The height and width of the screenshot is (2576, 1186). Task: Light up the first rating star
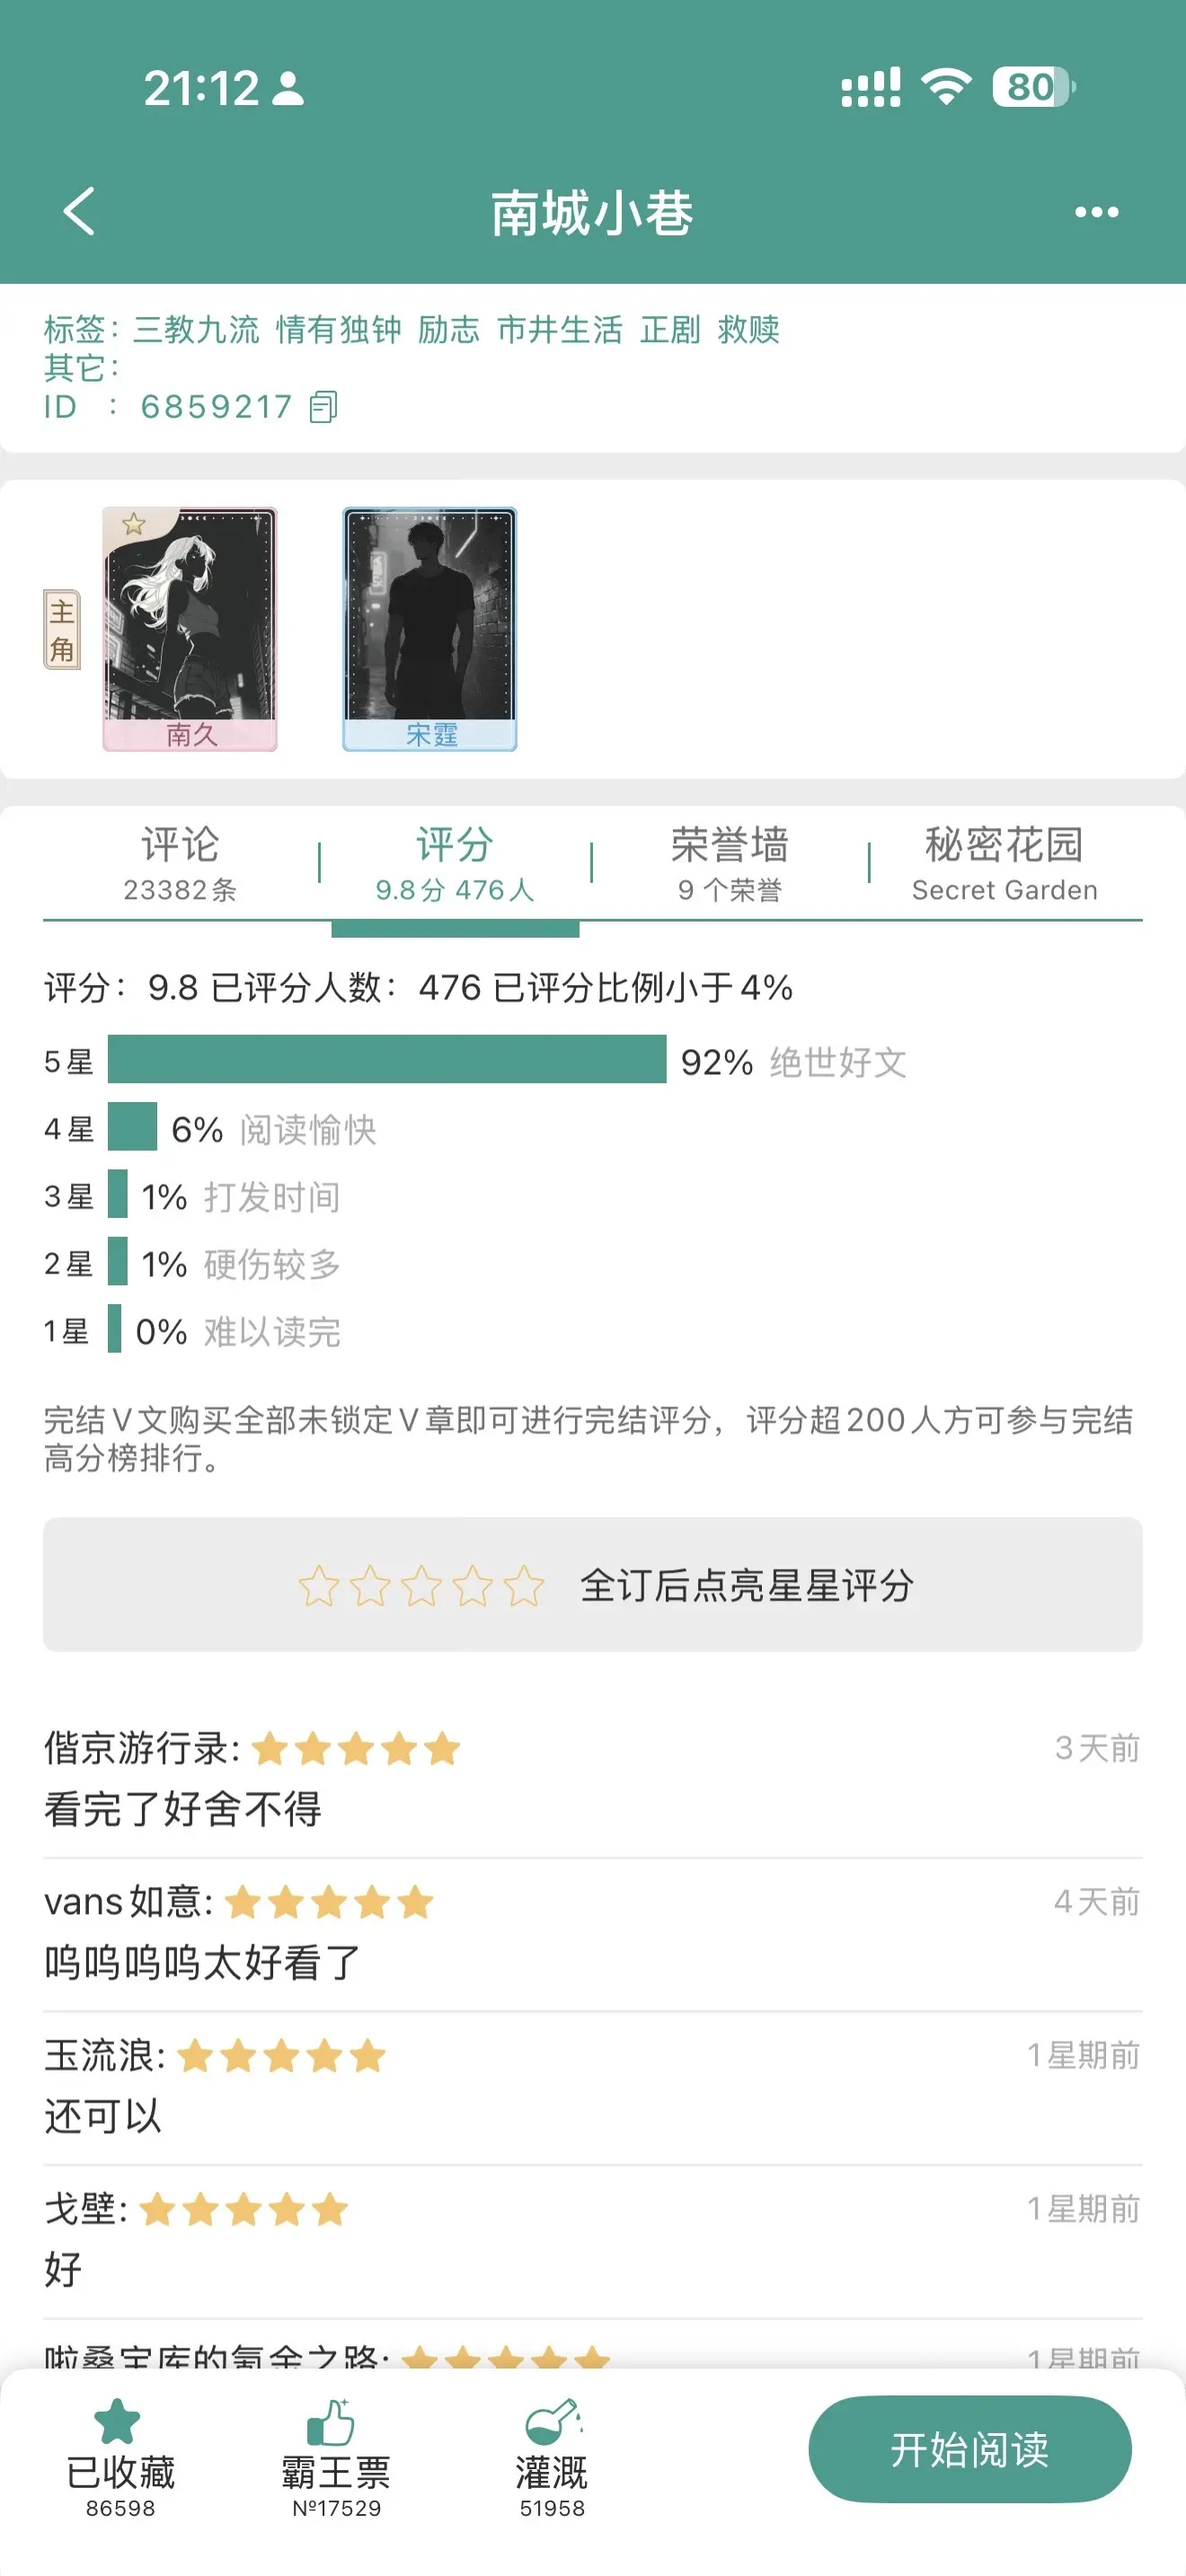coord(319,1586)
